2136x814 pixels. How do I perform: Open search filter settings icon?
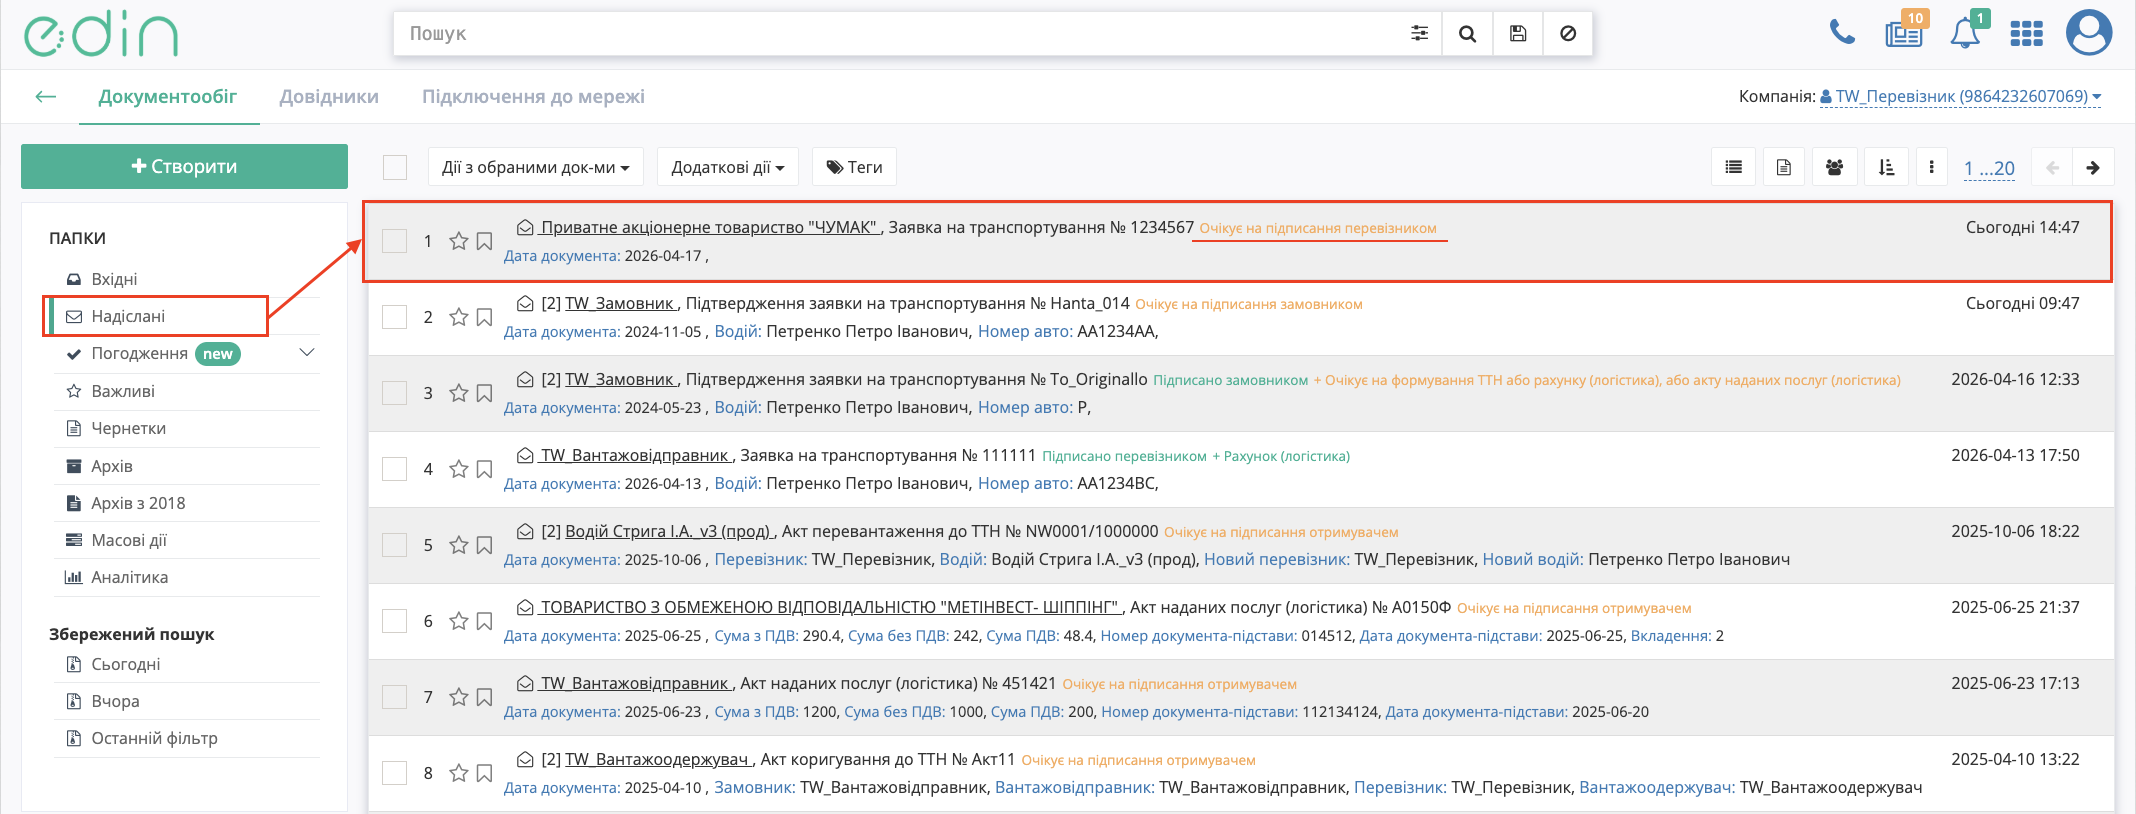(1419, 33)
